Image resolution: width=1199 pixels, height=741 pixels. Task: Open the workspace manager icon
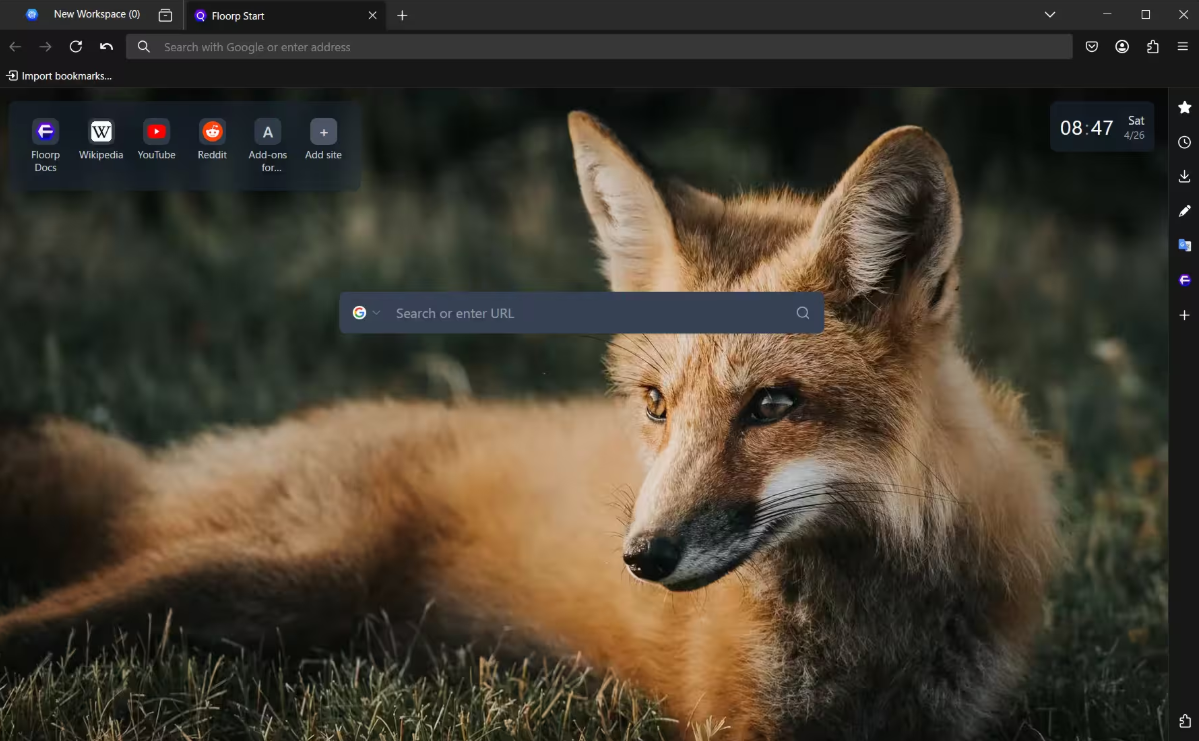point(166,15)
